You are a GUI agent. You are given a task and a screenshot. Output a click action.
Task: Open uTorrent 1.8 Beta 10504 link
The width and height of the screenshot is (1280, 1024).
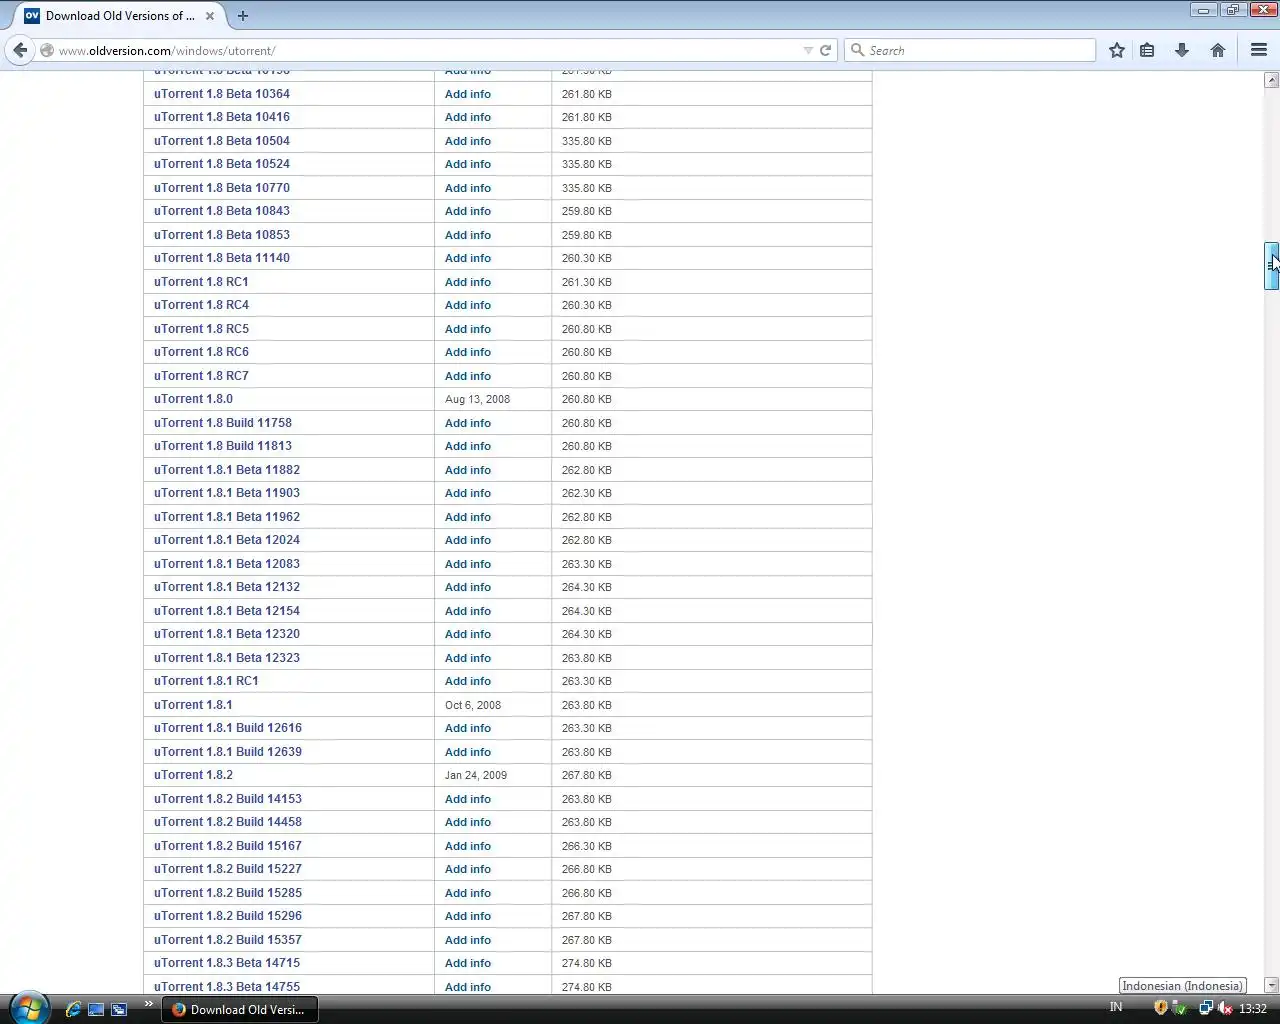(222, 141)
